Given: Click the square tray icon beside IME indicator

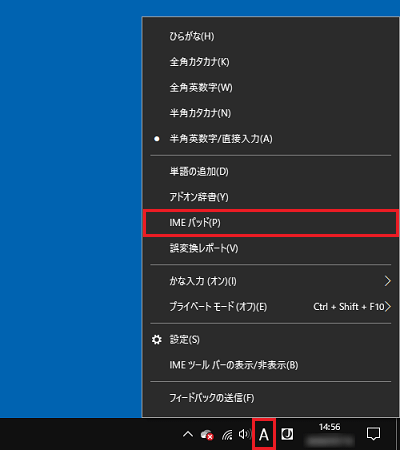Looking at the screenshot, I should (287, 434).
